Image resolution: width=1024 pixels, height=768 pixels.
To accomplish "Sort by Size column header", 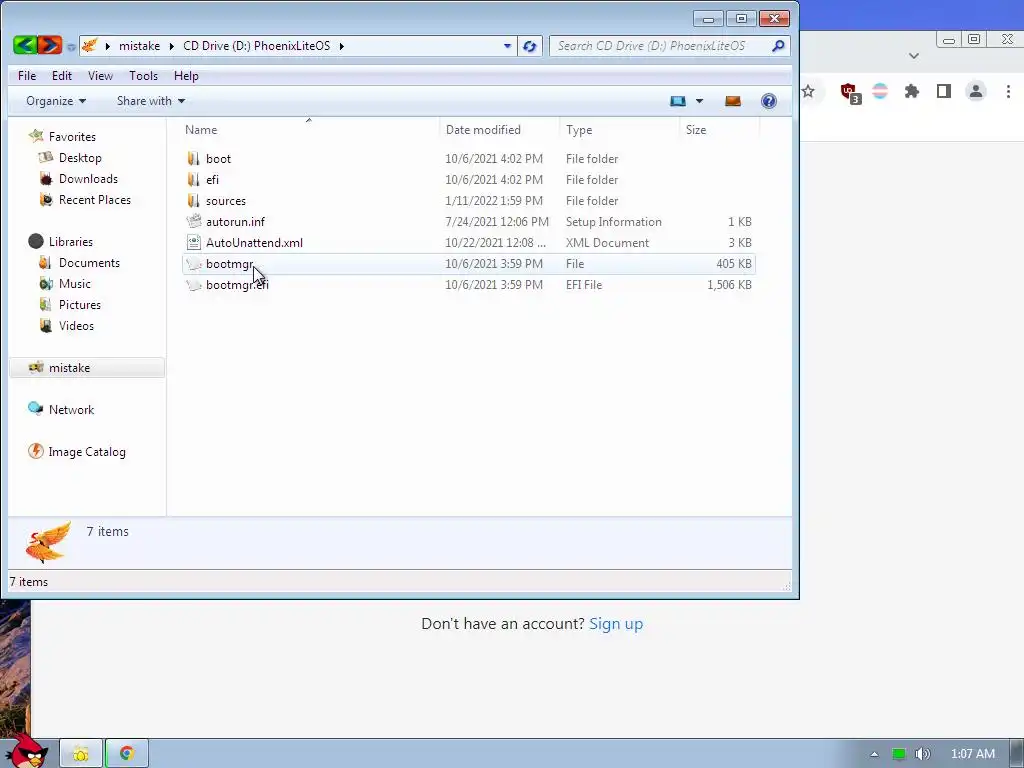I will coord(720,130).
